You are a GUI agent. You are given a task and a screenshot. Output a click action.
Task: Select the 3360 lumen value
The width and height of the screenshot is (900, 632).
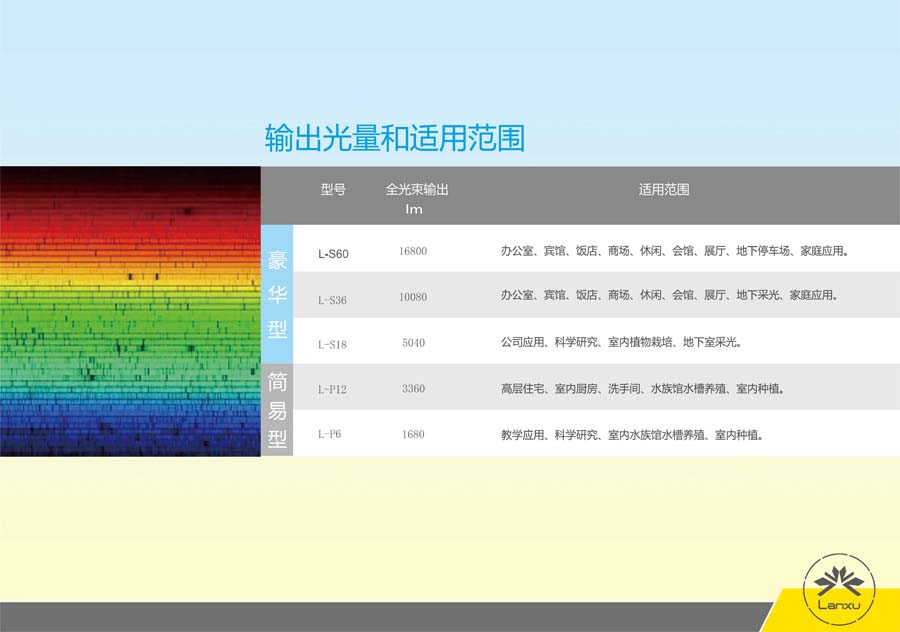tap(413, 389)
